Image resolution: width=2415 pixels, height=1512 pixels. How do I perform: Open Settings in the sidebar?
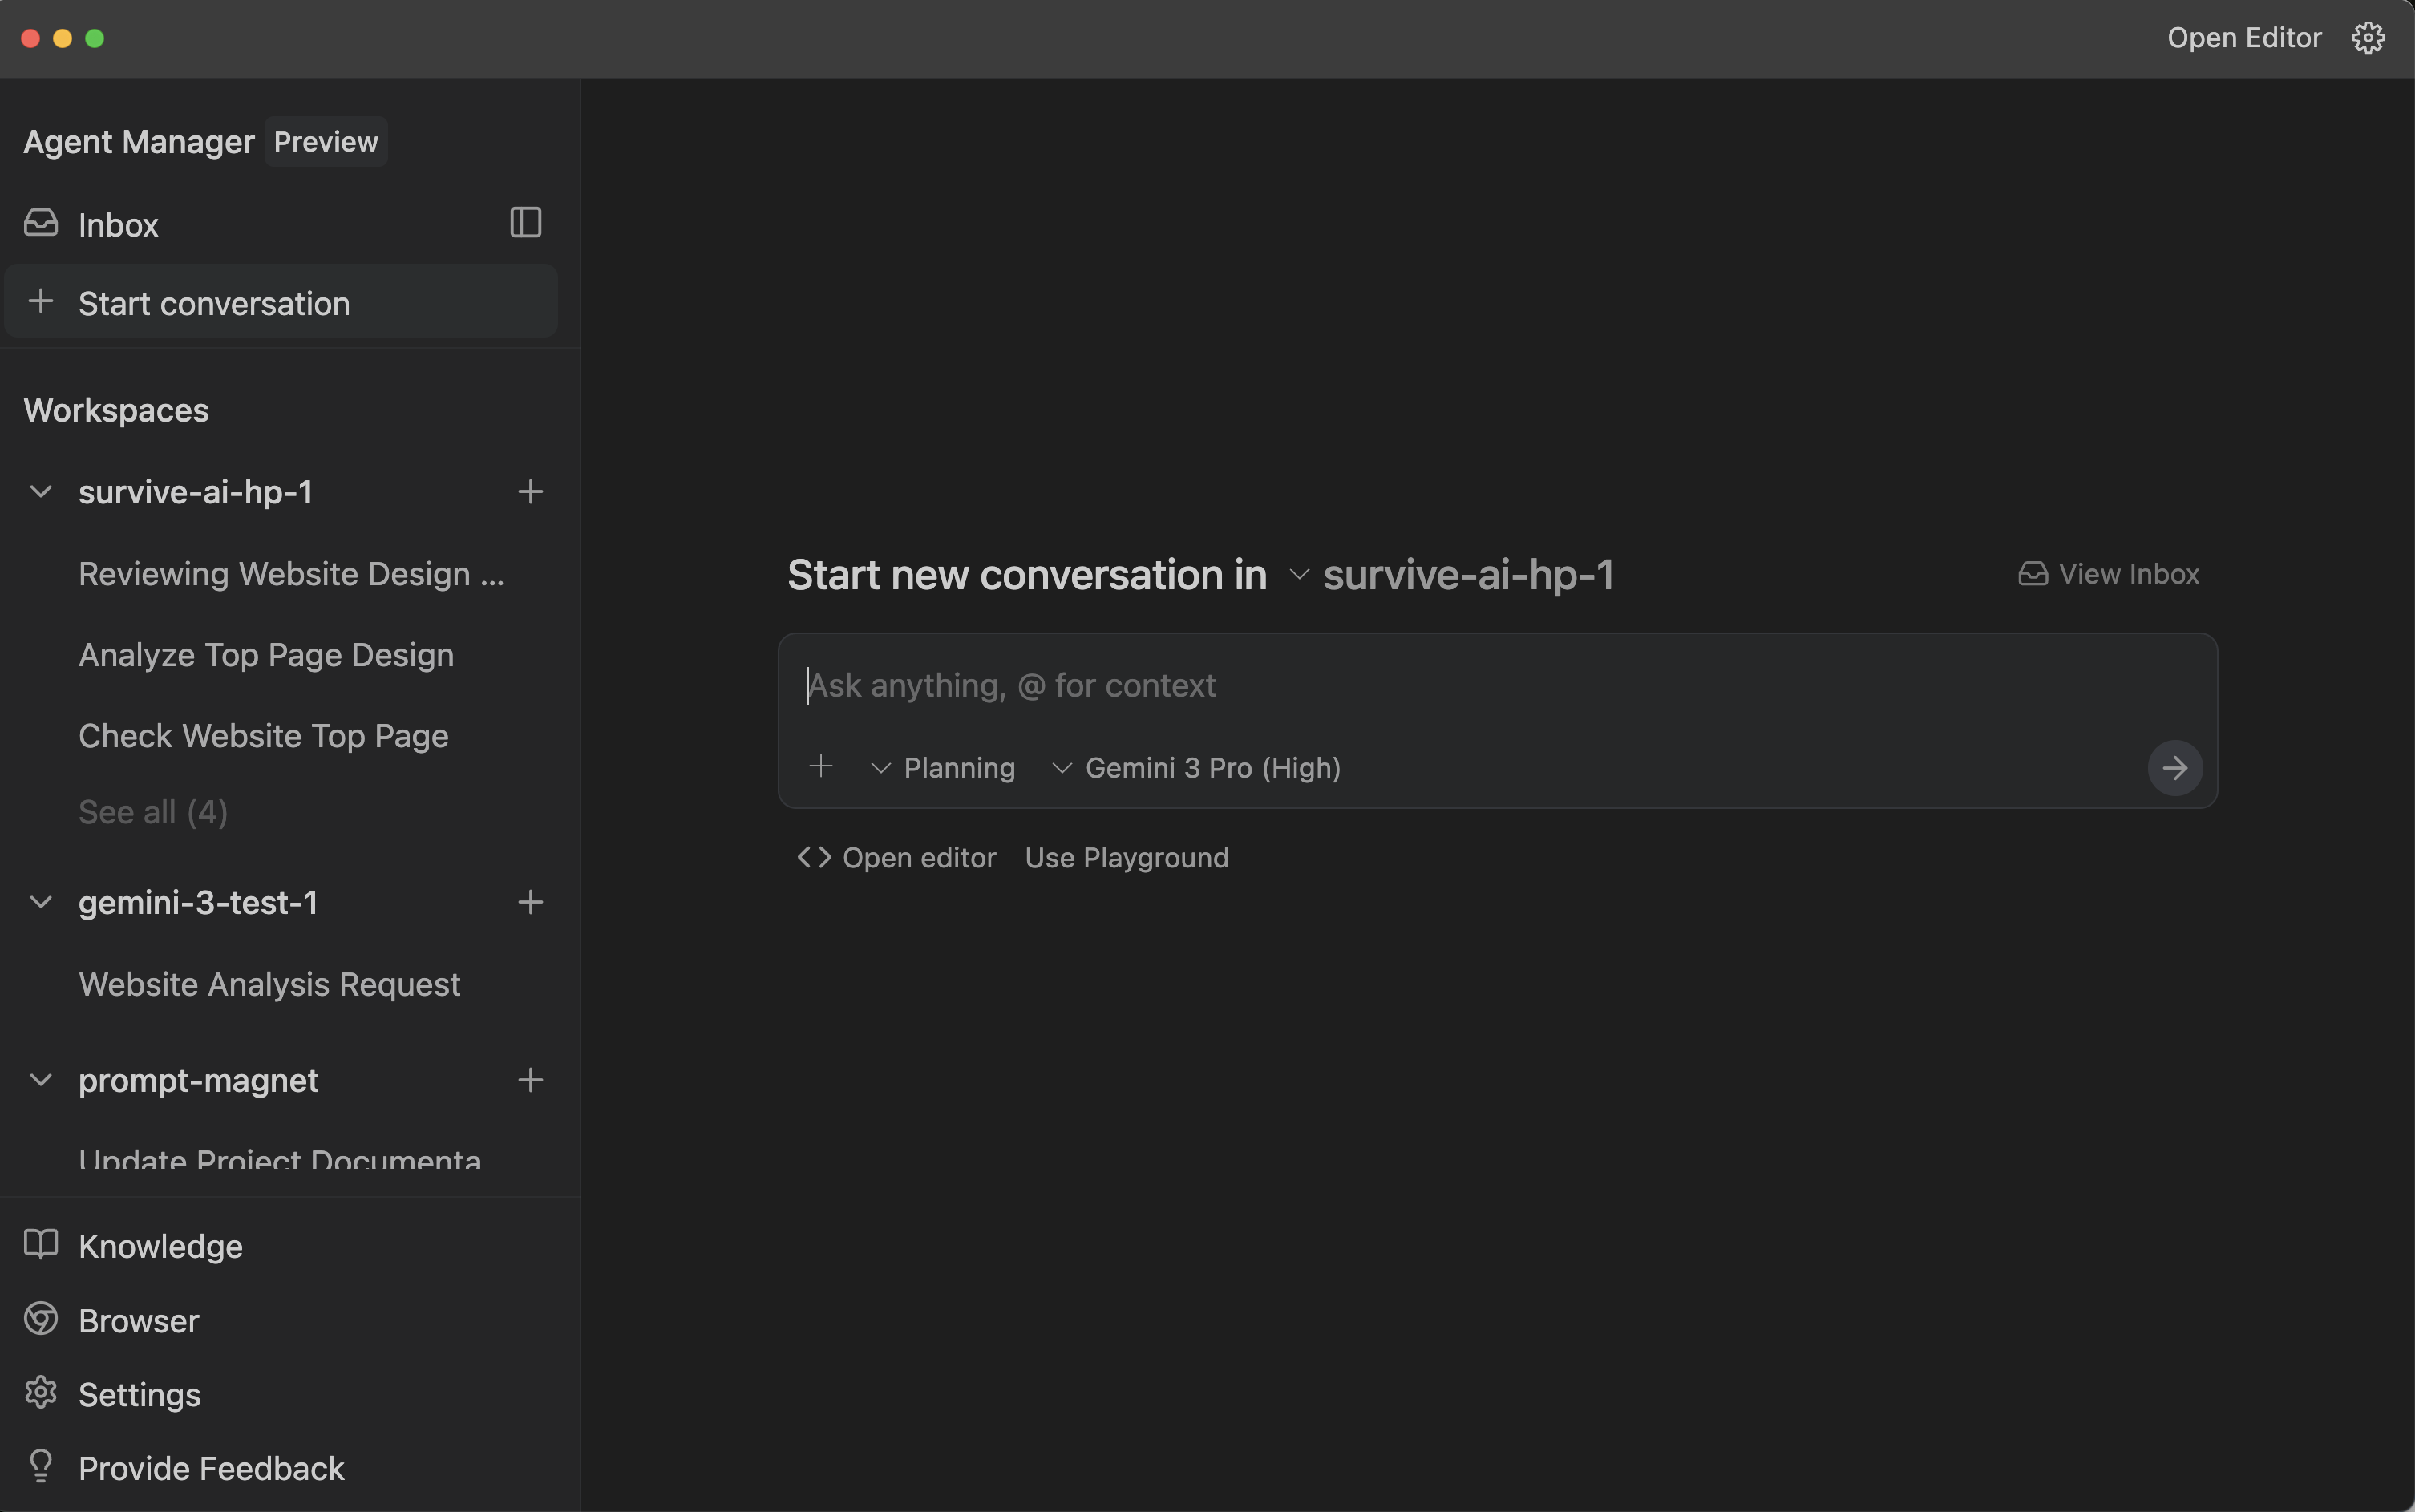[x=139, y=1394]
